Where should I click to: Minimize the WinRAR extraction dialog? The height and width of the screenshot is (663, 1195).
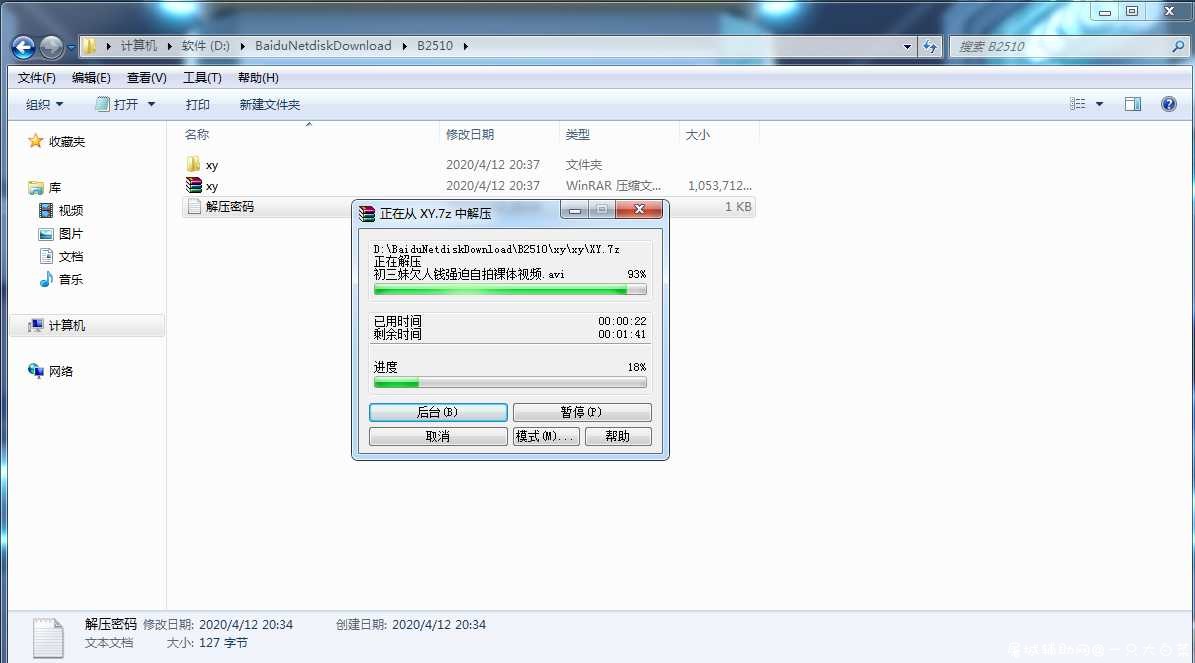(575, 210)
